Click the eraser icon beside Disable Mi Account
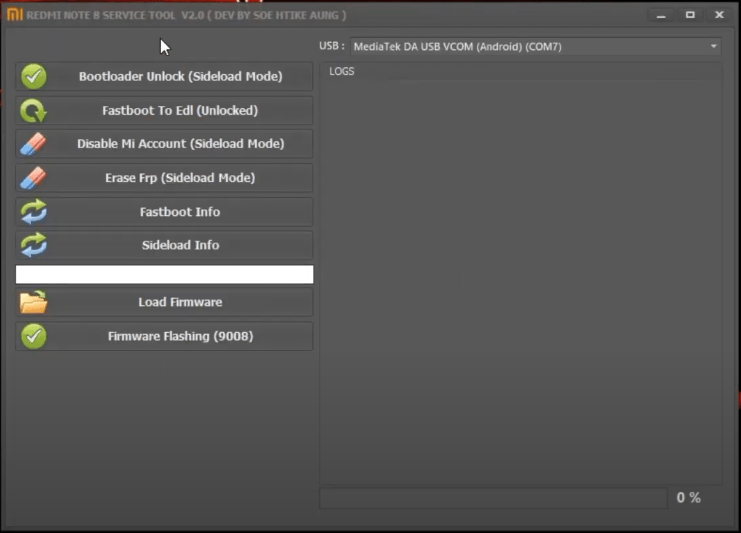Viewport: 741px width, 533px height. [34, 144]
